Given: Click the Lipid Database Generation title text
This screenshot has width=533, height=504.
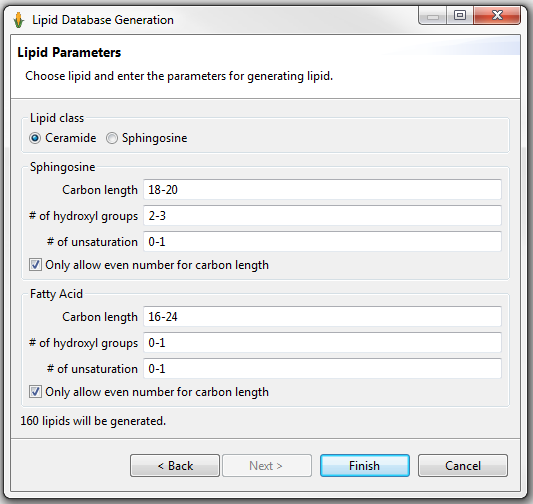Looking at the screenshot, I should pos(103,20).
